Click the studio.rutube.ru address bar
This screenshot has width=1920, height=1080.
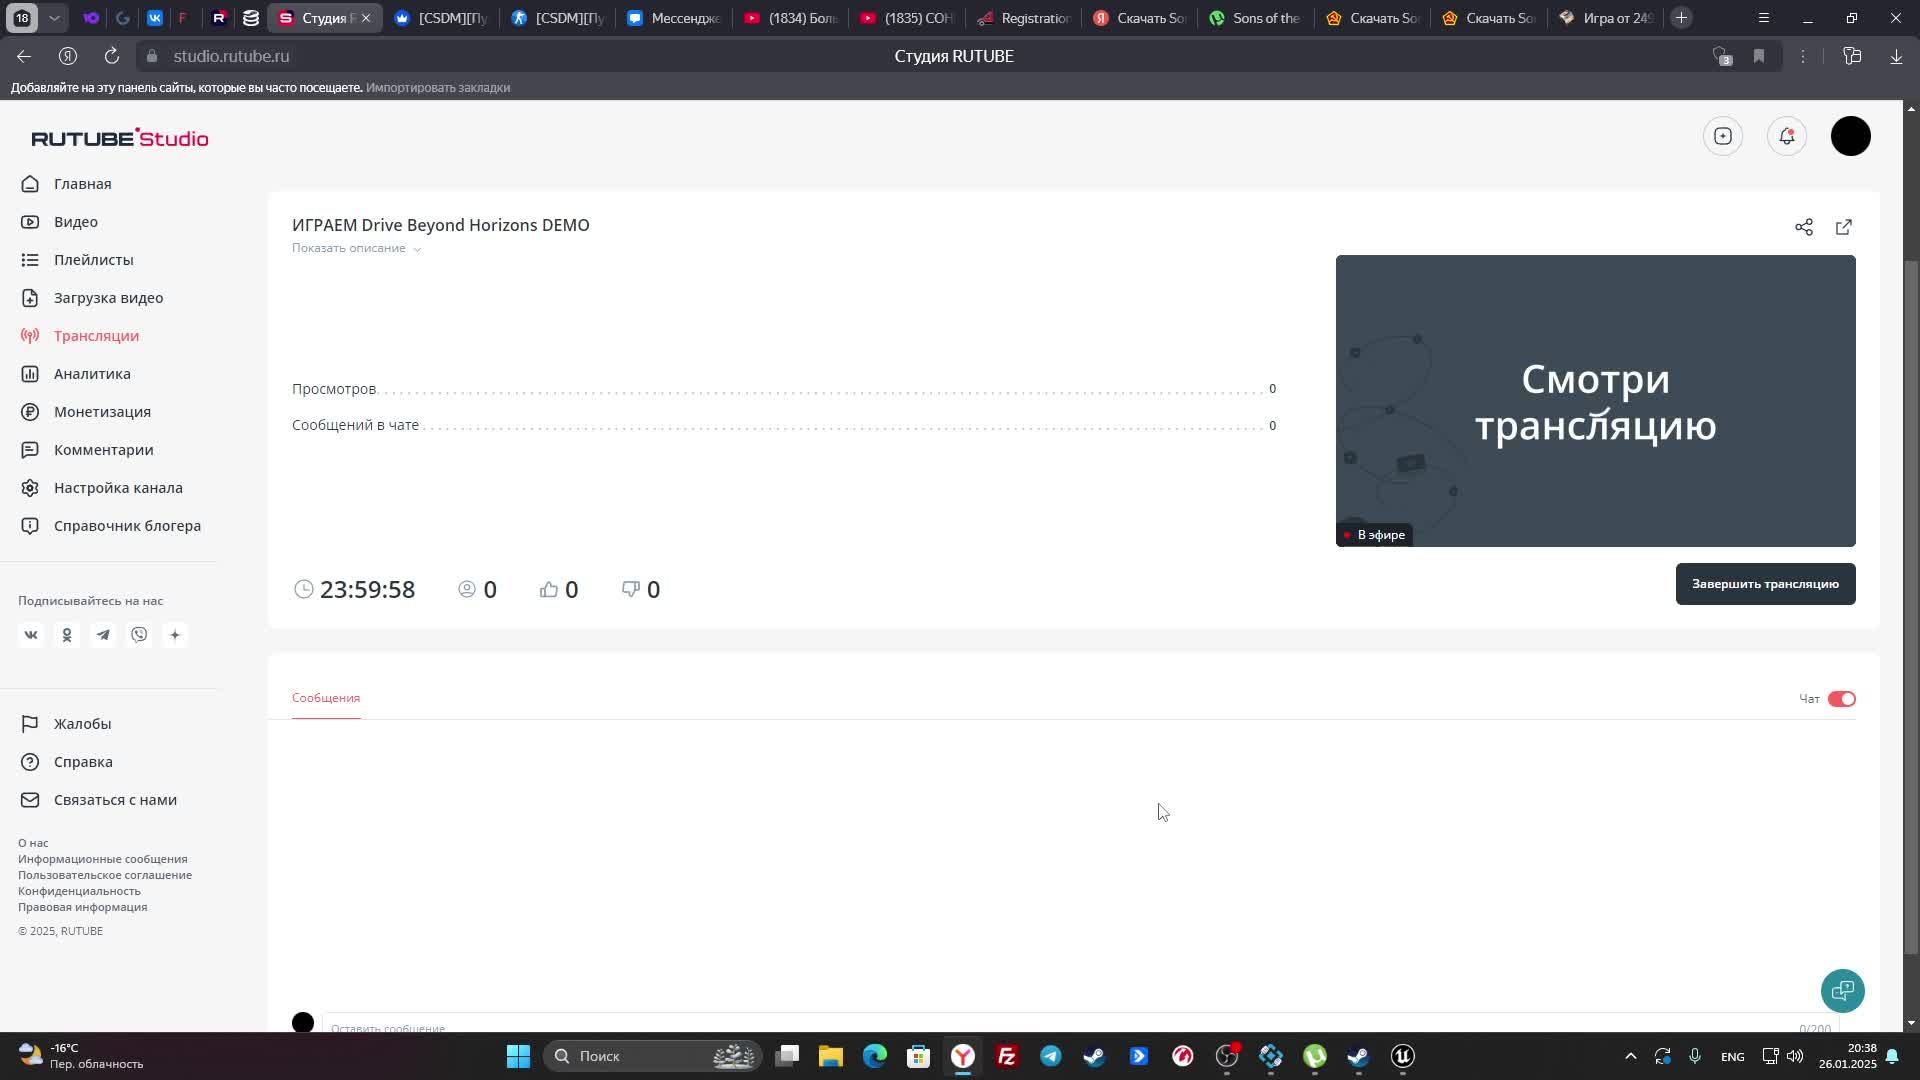[x=231, y=56]
